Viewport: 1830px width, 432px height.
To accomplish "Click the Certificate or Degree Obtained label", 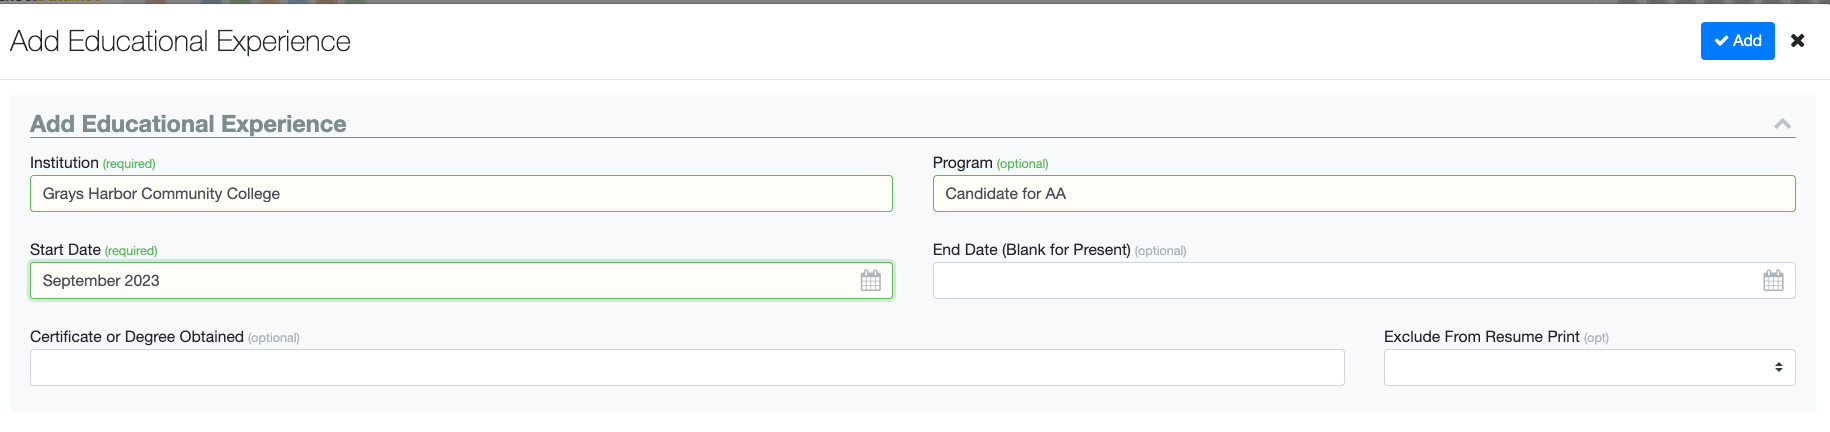I will click(x=137, y=337).
